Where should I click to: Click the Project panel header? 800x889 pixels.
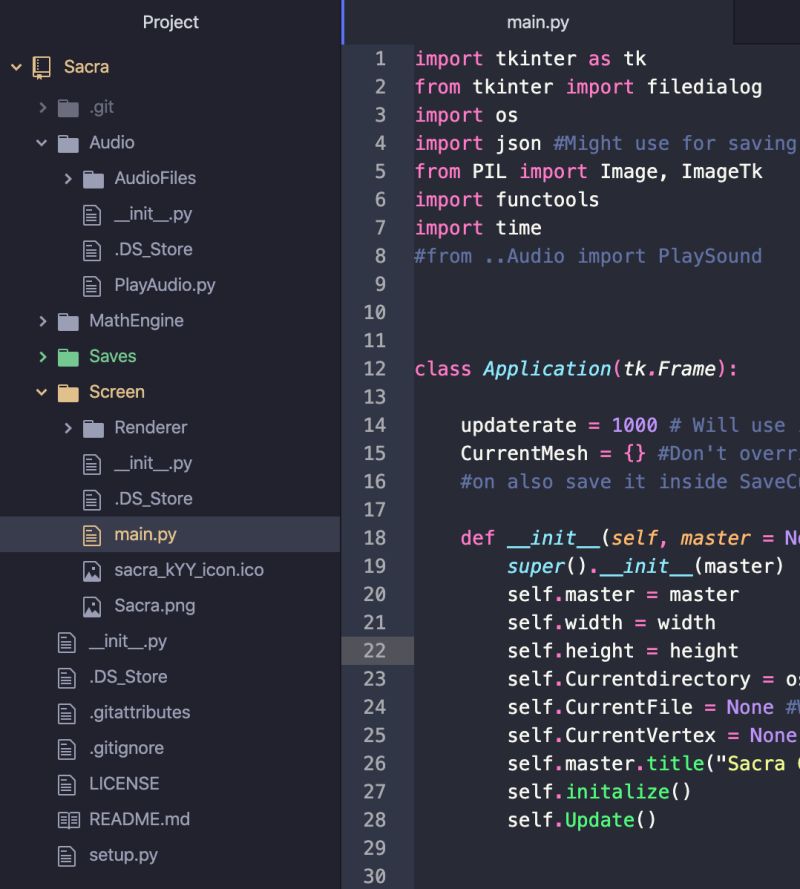[x=170, y=21]
